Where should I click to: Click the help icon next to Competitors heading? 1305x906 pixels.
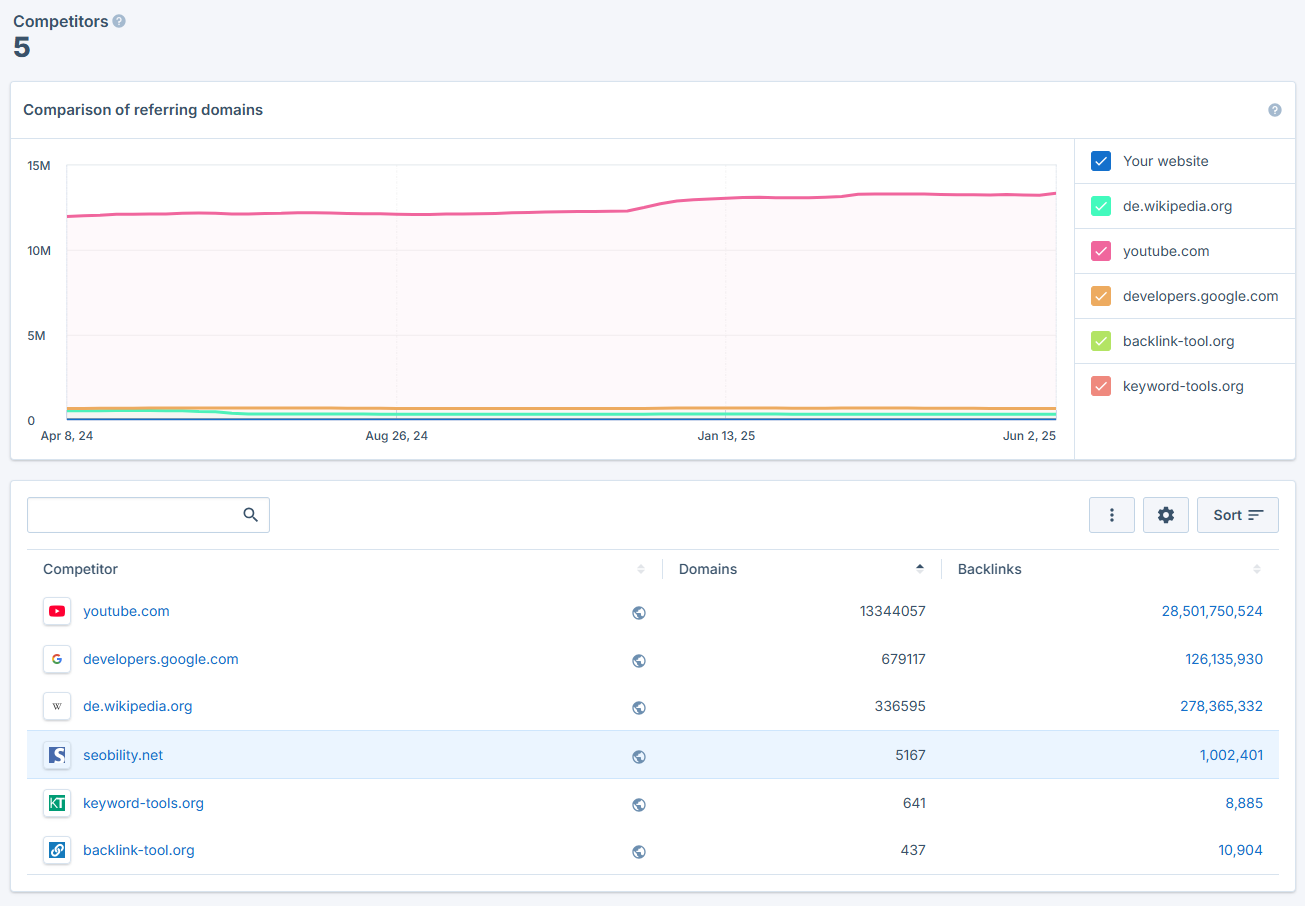[119, 21]
